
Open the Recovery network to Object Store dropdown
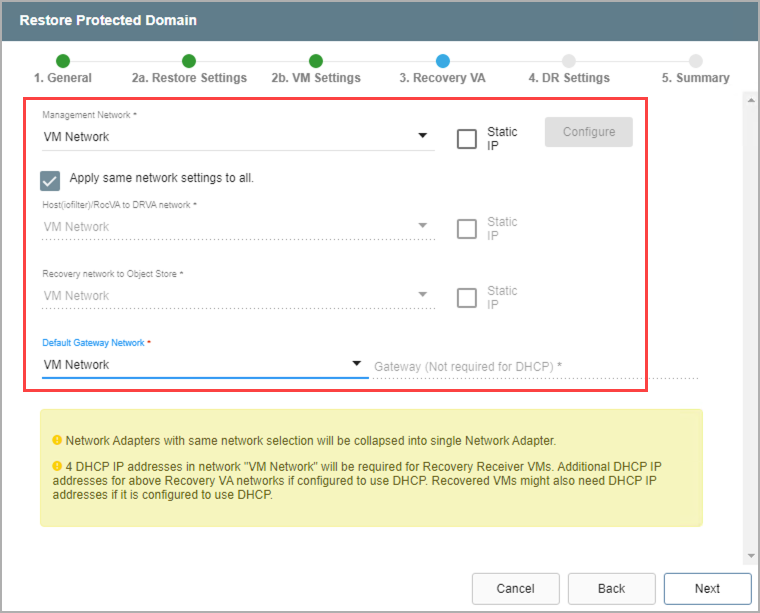pyautogui.click(x=238, y=296)
